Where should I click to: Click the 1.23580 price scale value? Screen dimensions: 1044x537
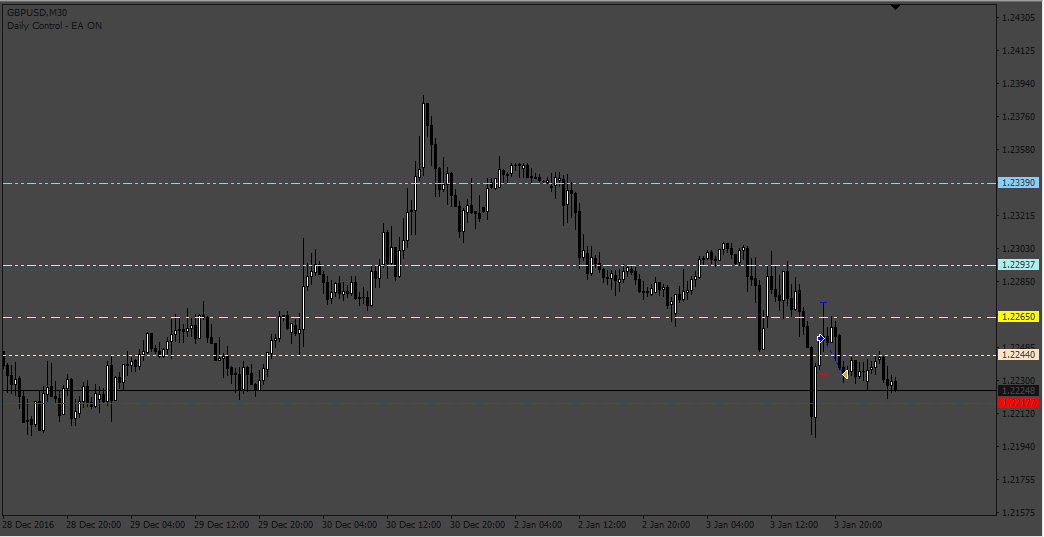click(1017, 150)
